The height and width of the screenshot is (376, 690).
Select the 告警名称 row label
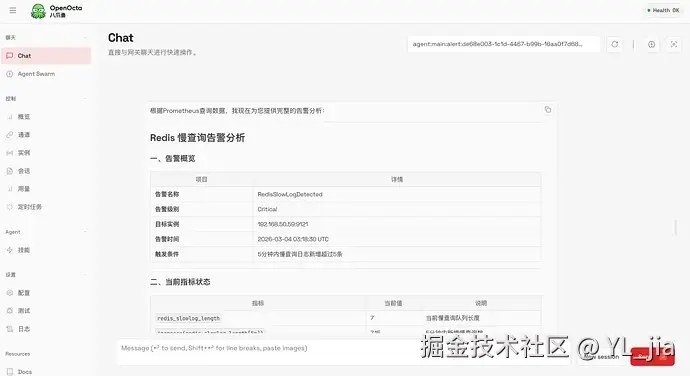(x=167, y=194)
